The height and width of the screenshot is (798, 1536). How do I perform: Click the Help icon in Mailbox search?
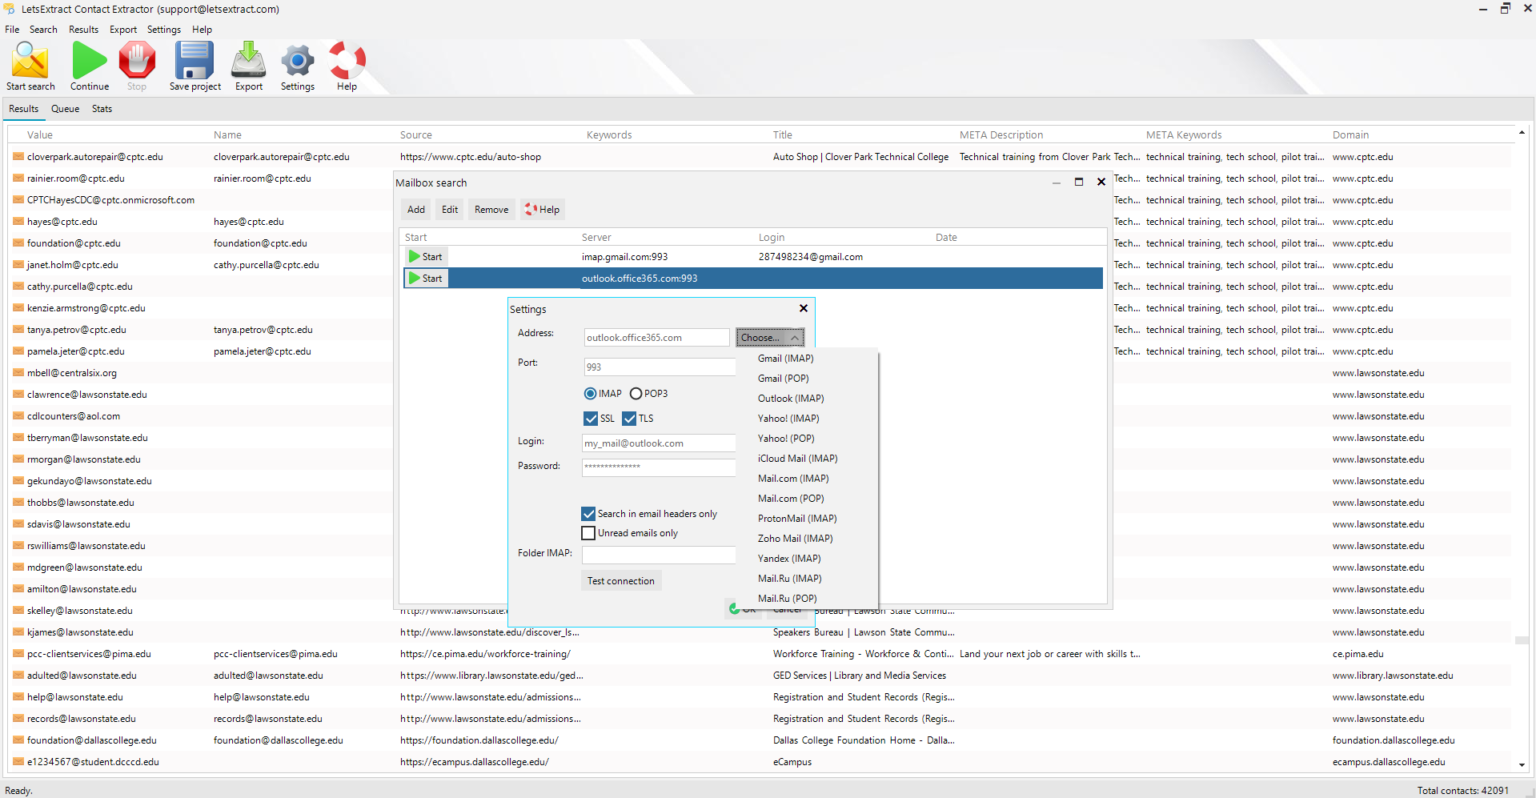(541, 209)
